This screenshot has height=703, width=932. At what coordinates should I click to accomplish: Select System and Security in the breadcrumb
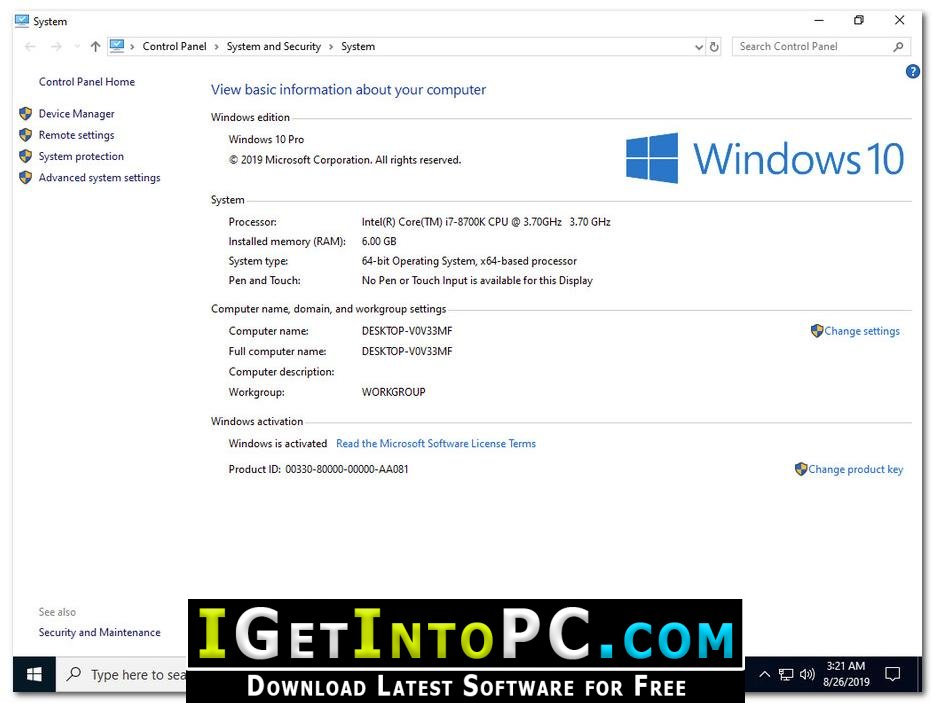click(x=273, y=46)
